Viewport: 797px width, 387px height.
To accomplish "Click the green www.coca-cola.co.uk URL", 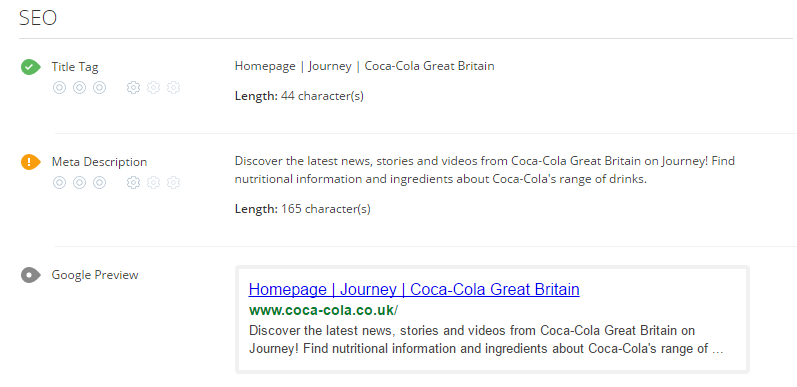I will pos(323,310).
